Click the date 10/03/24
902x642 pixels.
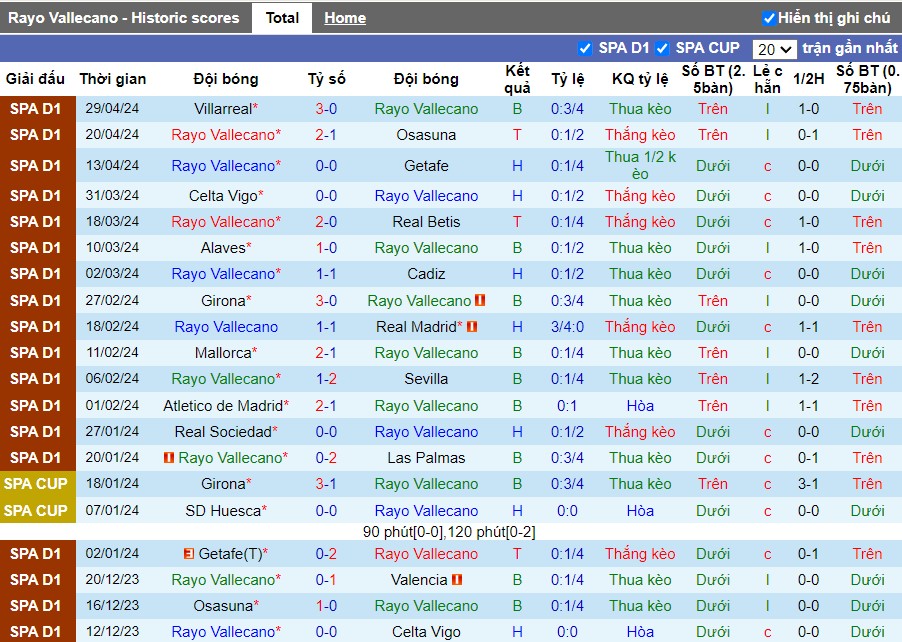coord(112,248)
